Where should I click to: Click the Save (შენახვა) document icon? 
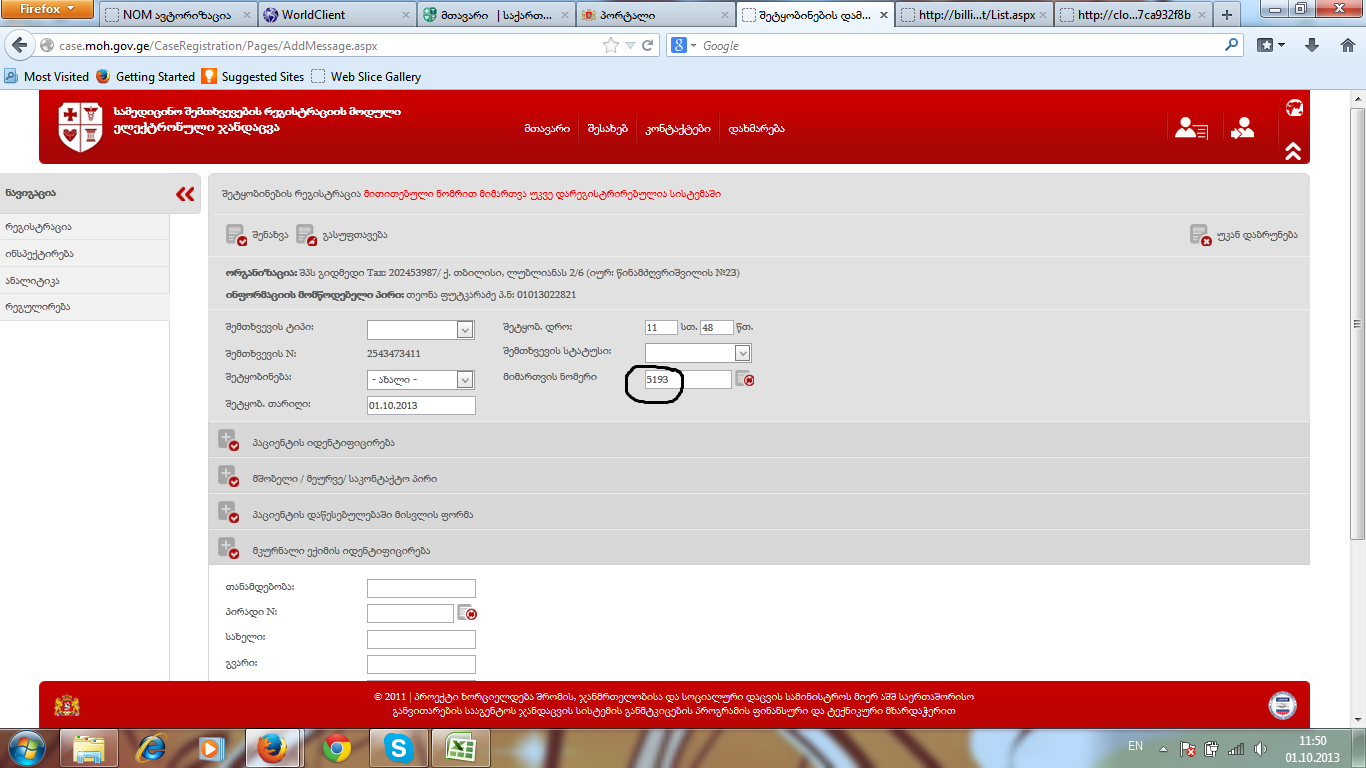click(236, 235)
